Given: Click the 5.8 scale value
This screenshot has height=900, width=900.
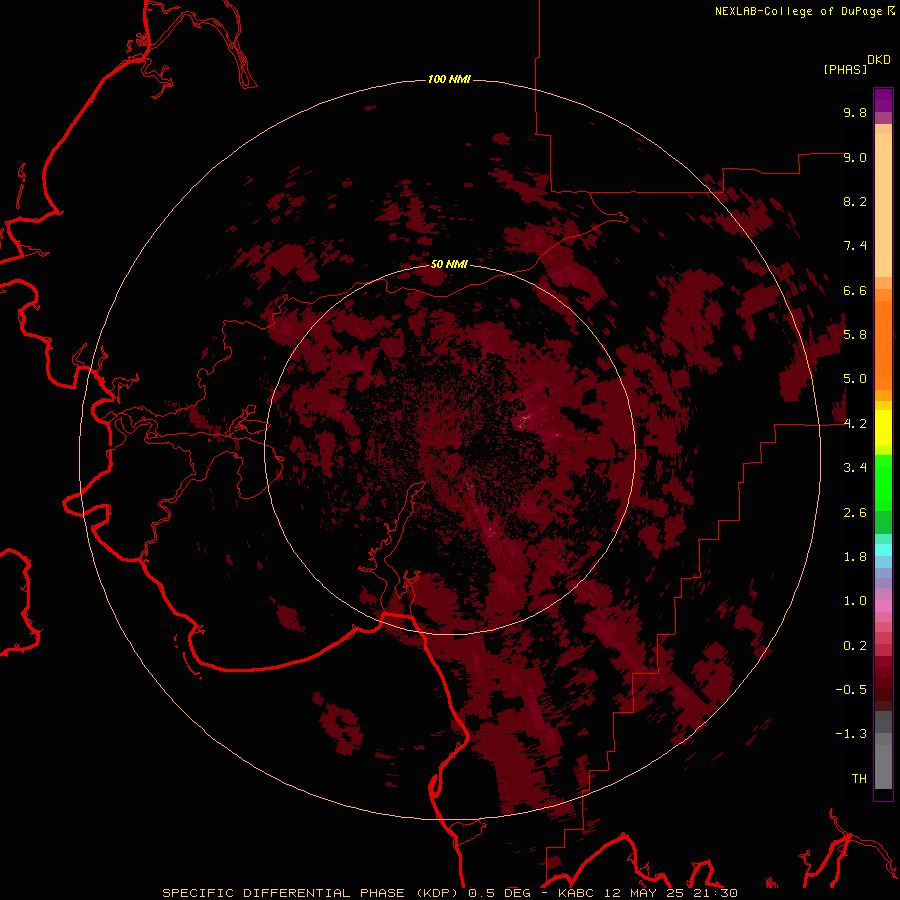Looking at the screenshot, I should (x=855, y=335).
